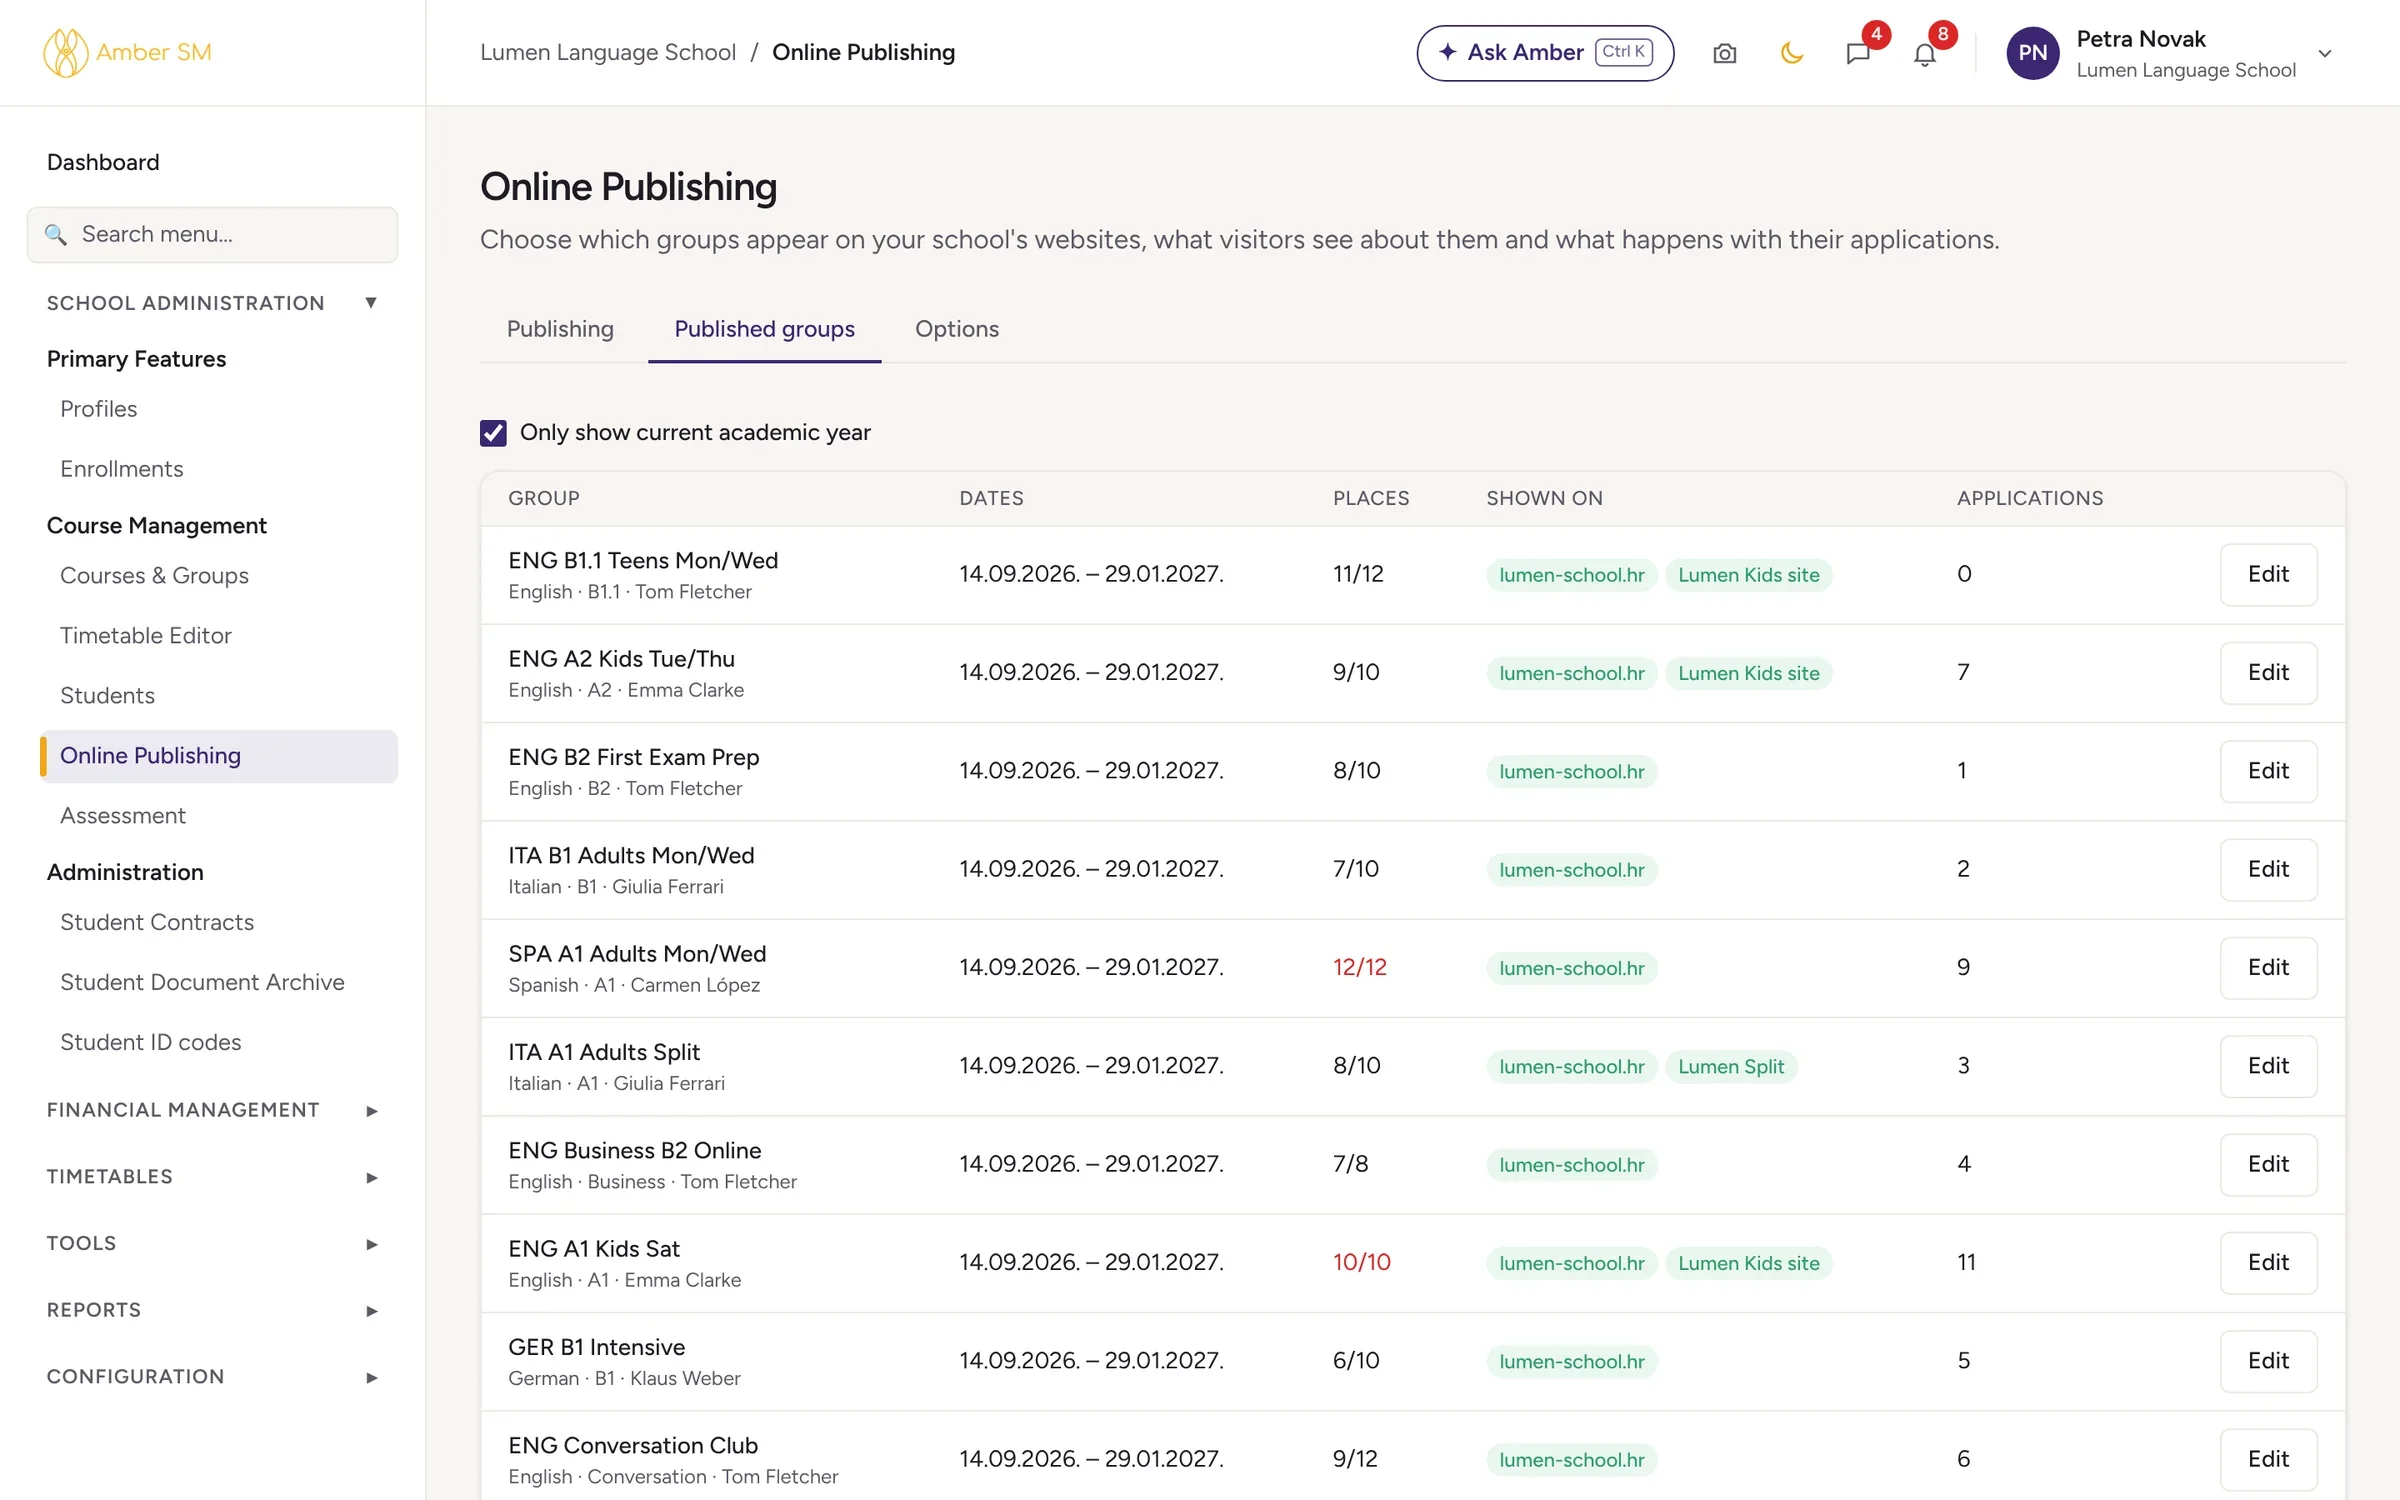Open Assessment in the sidebar
Screen dimensions: 2400x1500
pyautogui.click(x=123, y=815)
